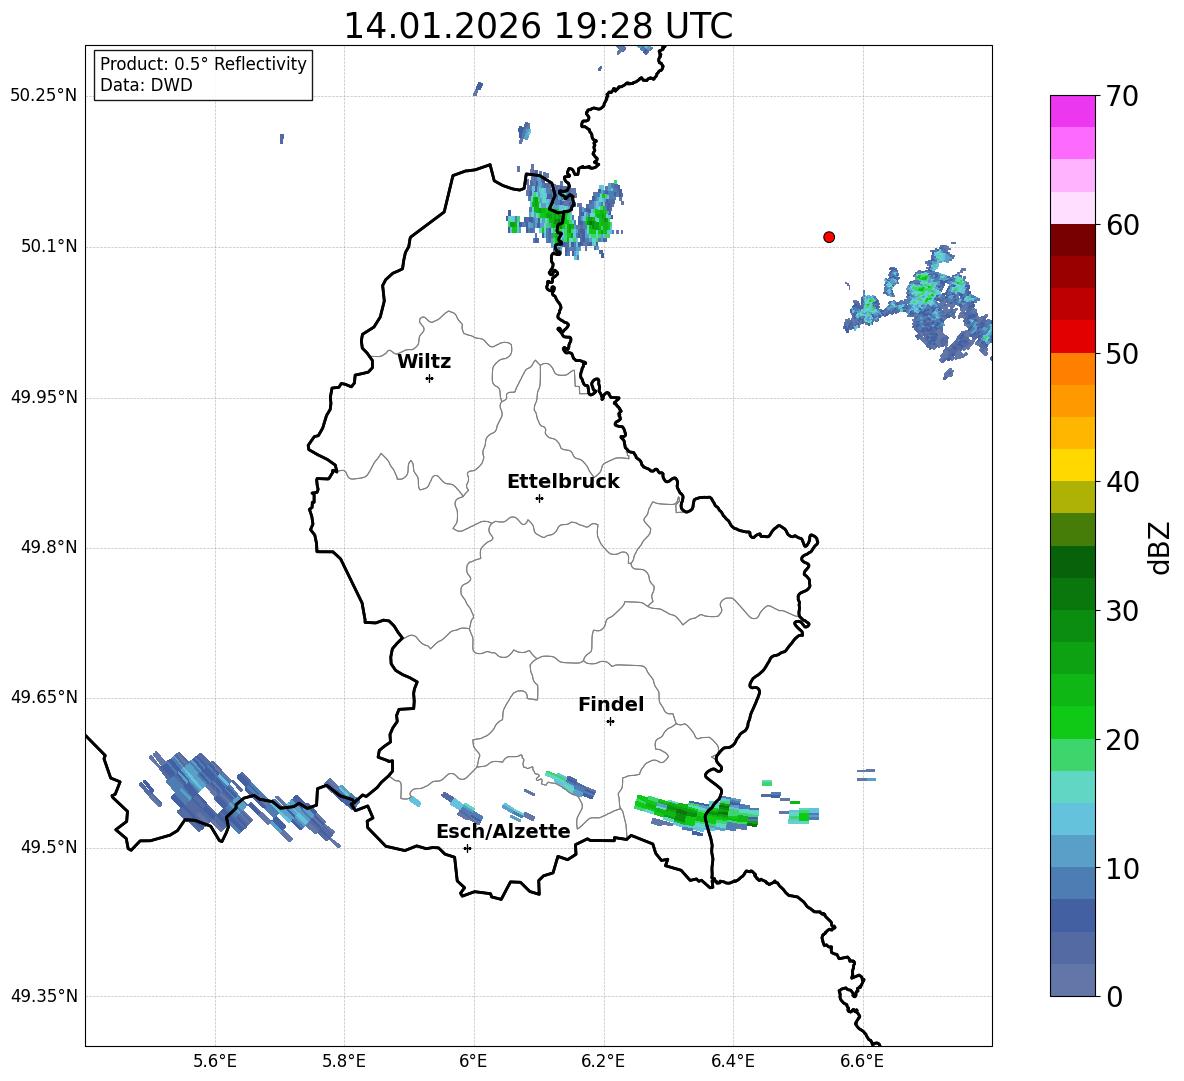Screen dimensions: 1184x1081
Task: Click the Esch/Alzette station cross marker
Action: click(467, 848)
